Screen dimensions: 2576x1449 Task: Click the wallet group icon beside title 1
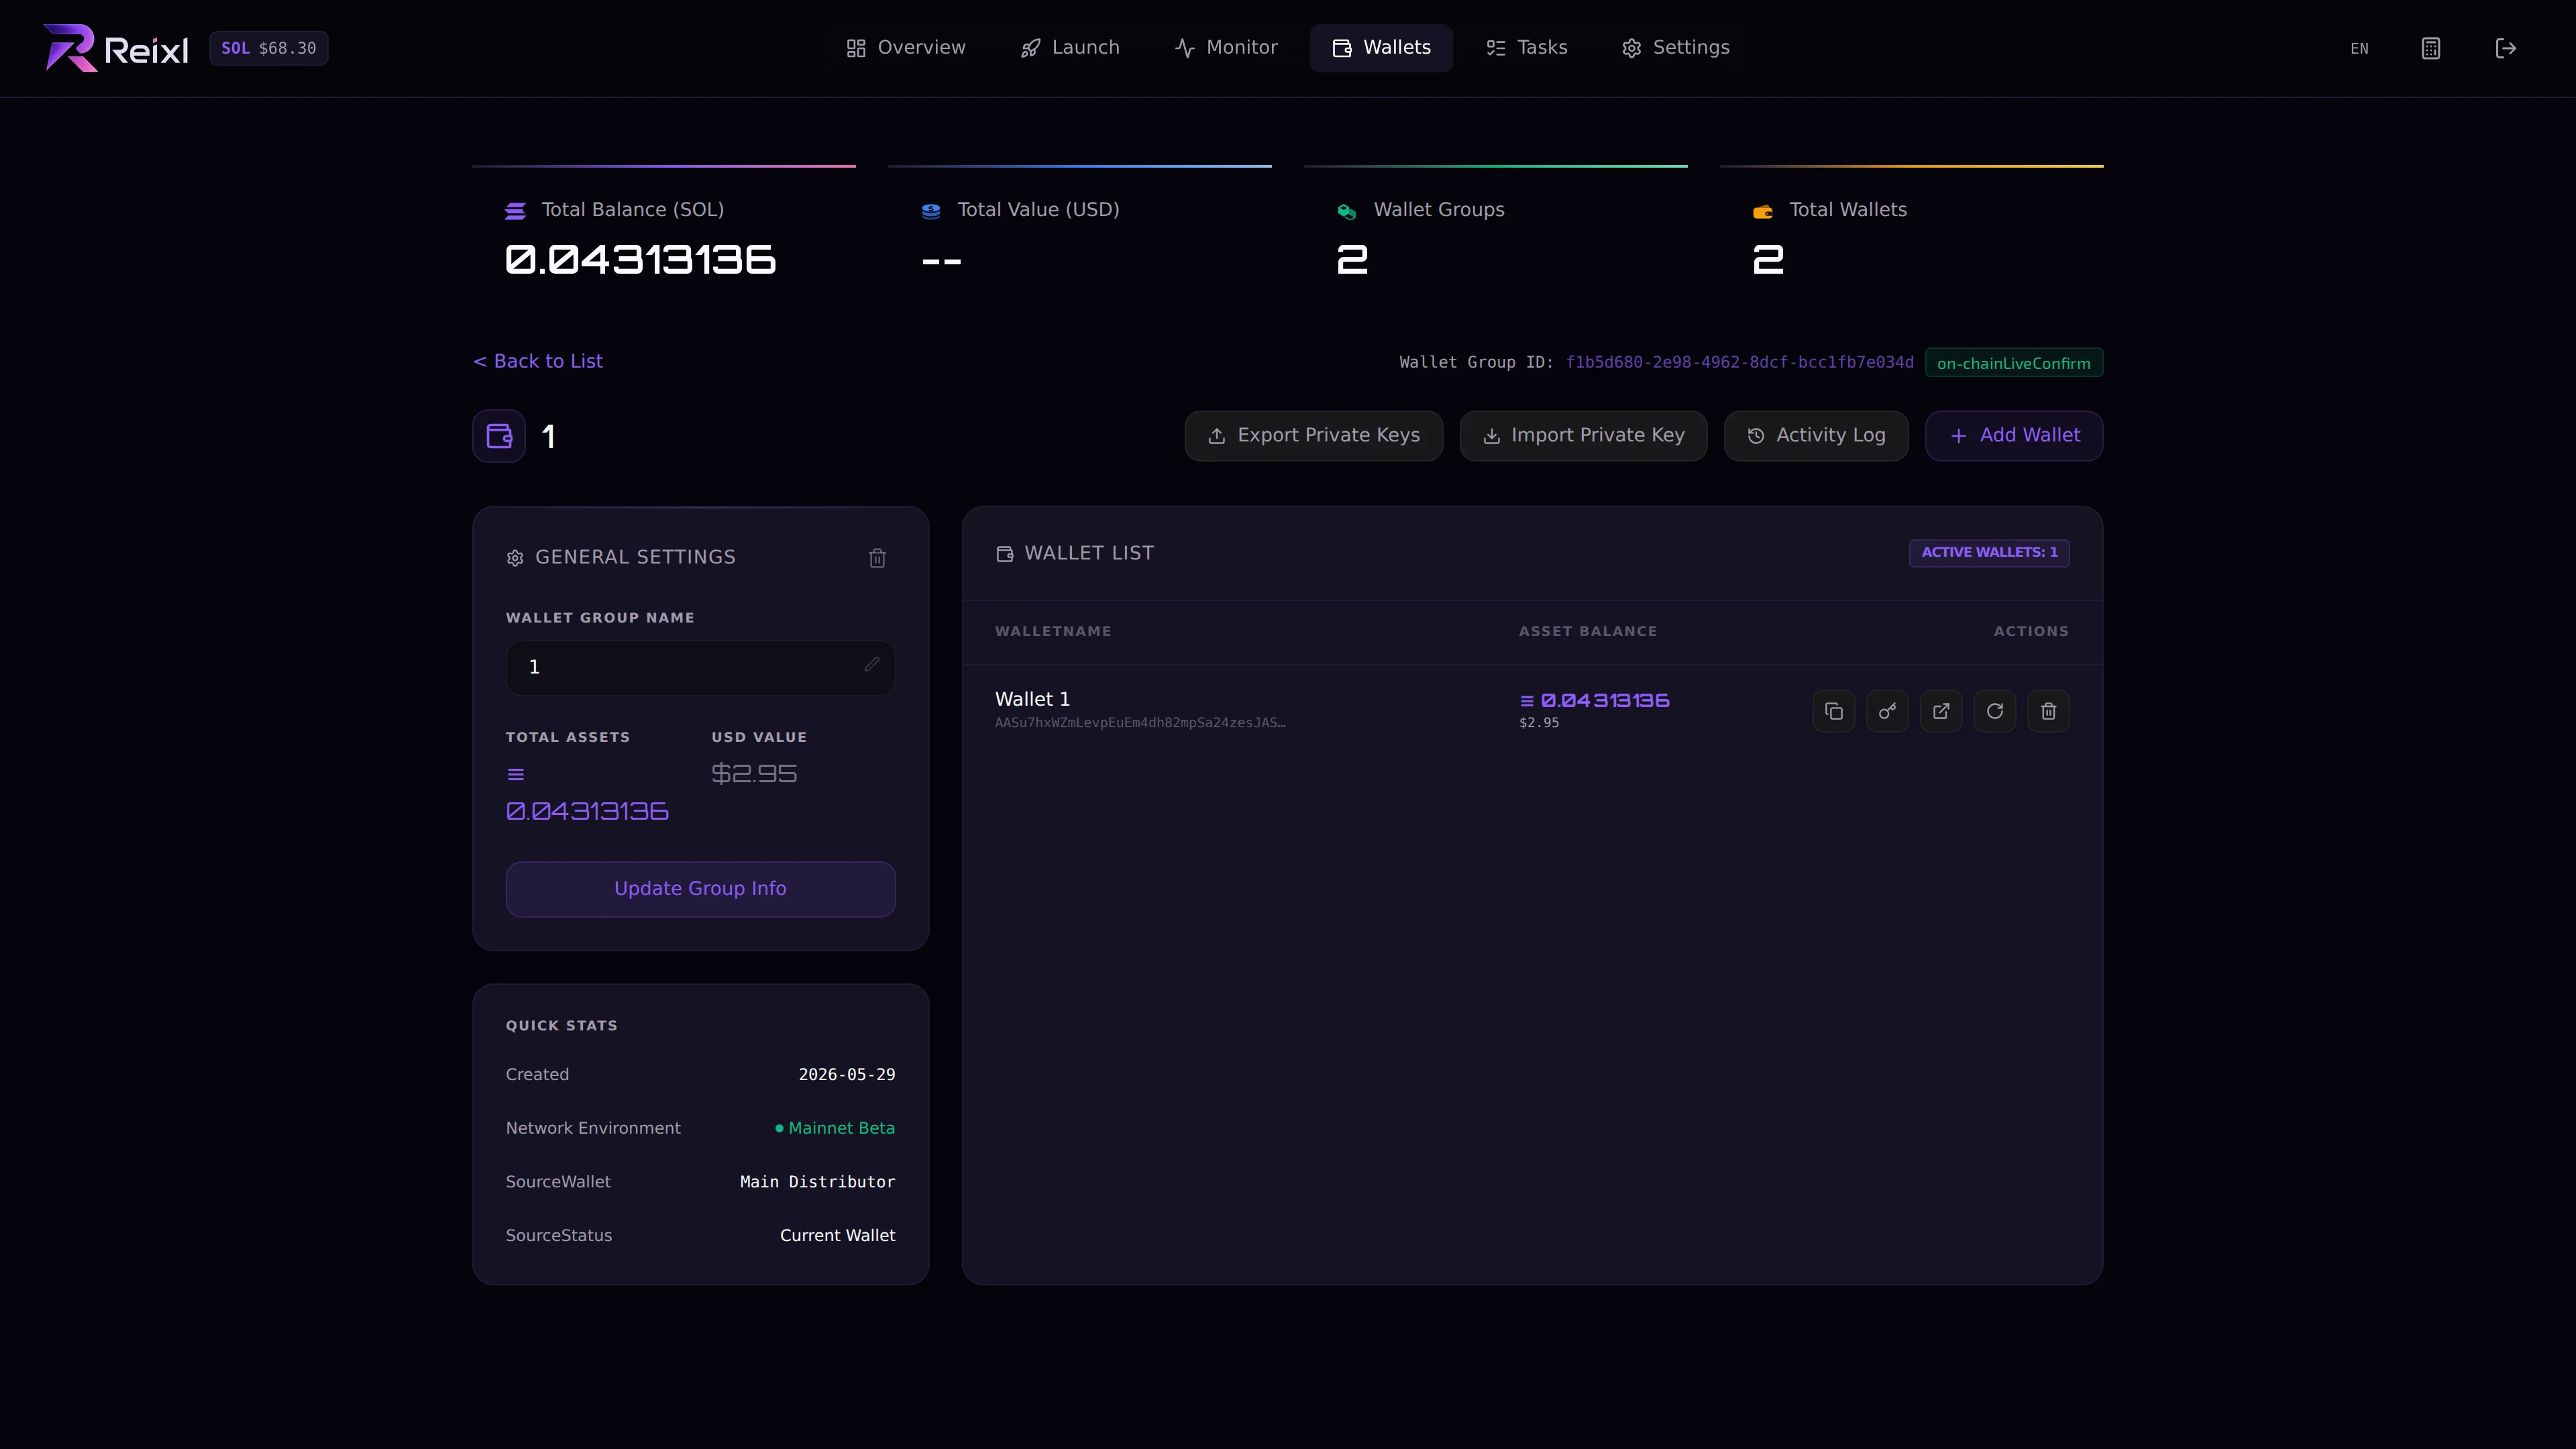point(499,436)
